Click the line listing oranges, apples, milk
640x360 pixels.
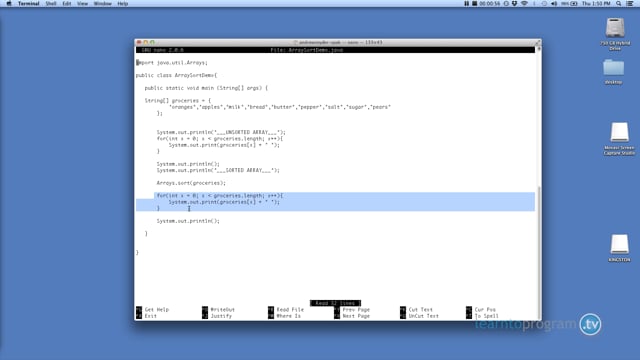pos(280,107)
